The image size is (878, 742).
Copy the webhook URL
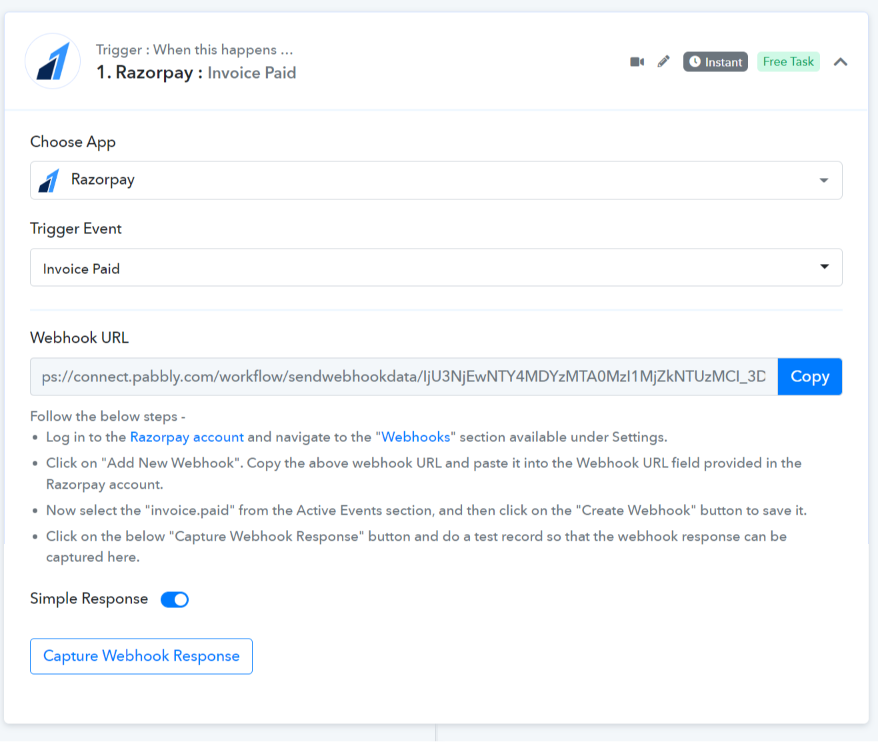click(x=810, y=376)
